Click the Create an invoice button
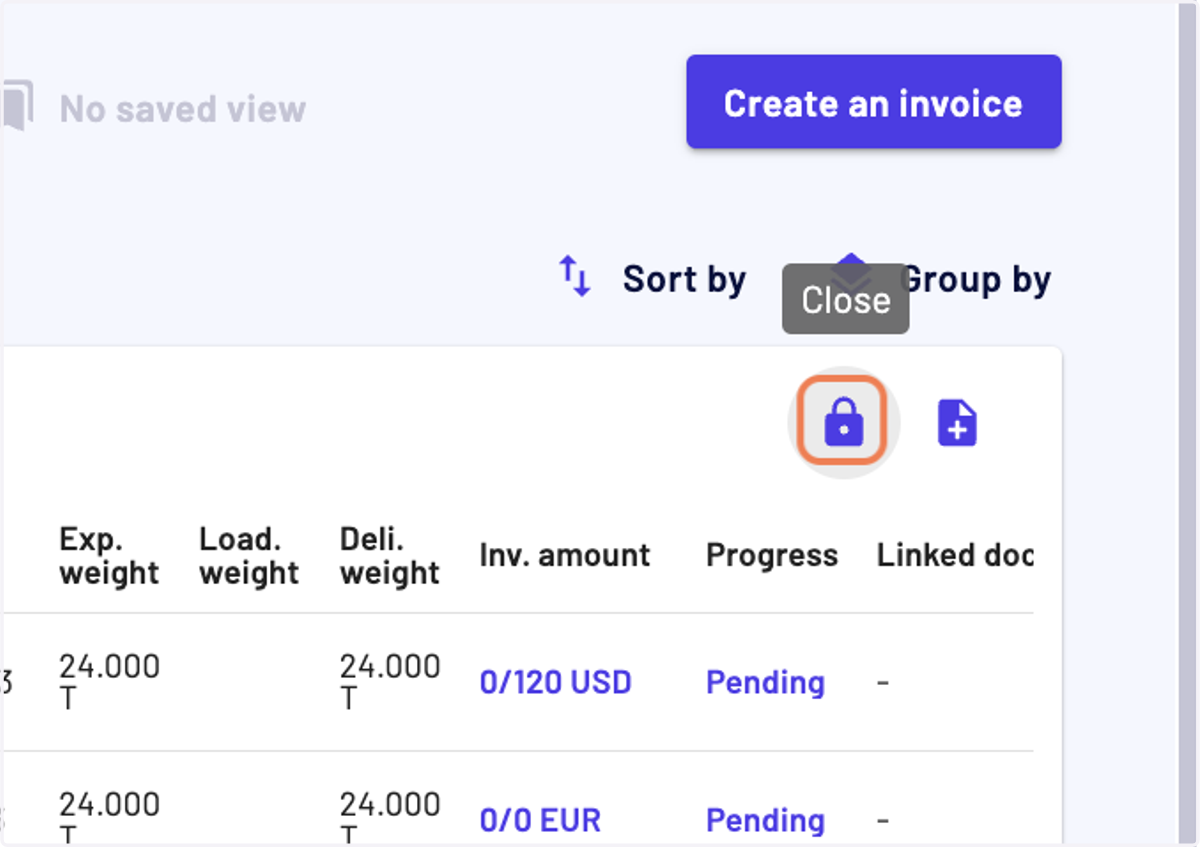This screenshot has height=847, width=1200. click(873, 102)
